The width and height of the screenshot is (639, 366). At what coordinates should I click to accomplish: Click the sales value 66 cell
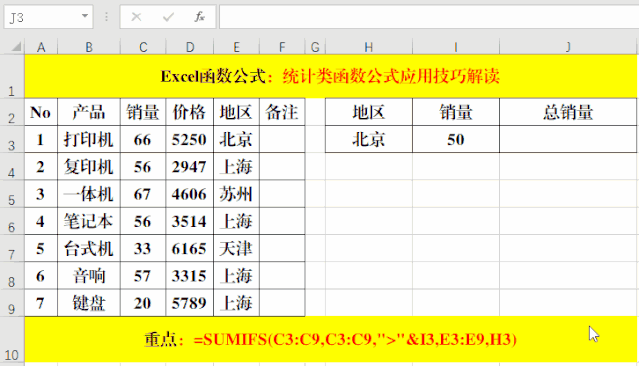tap(143, 139)
